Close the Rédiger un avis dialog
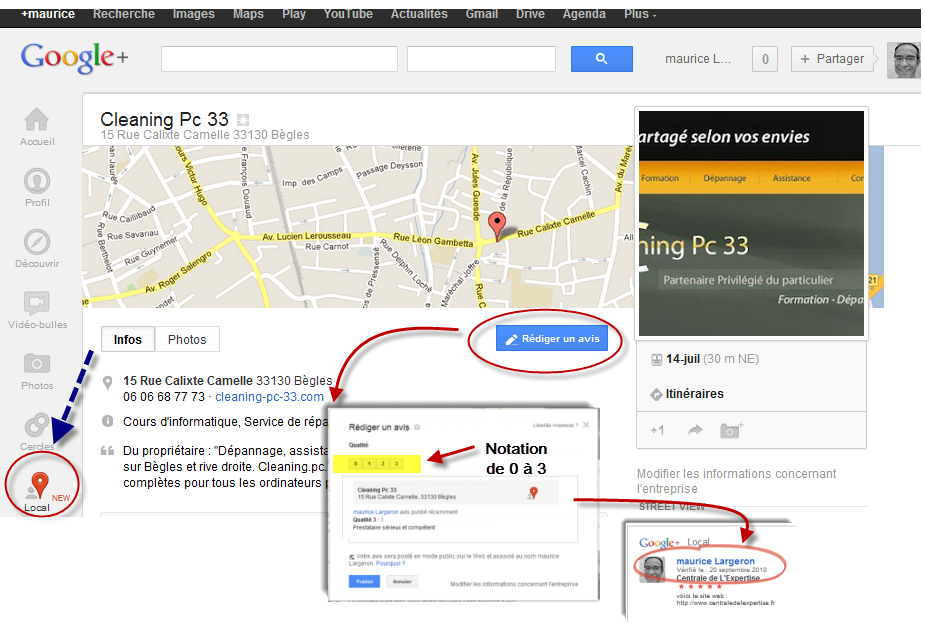Screen dimensions: 925x625 tap(586, 425)
